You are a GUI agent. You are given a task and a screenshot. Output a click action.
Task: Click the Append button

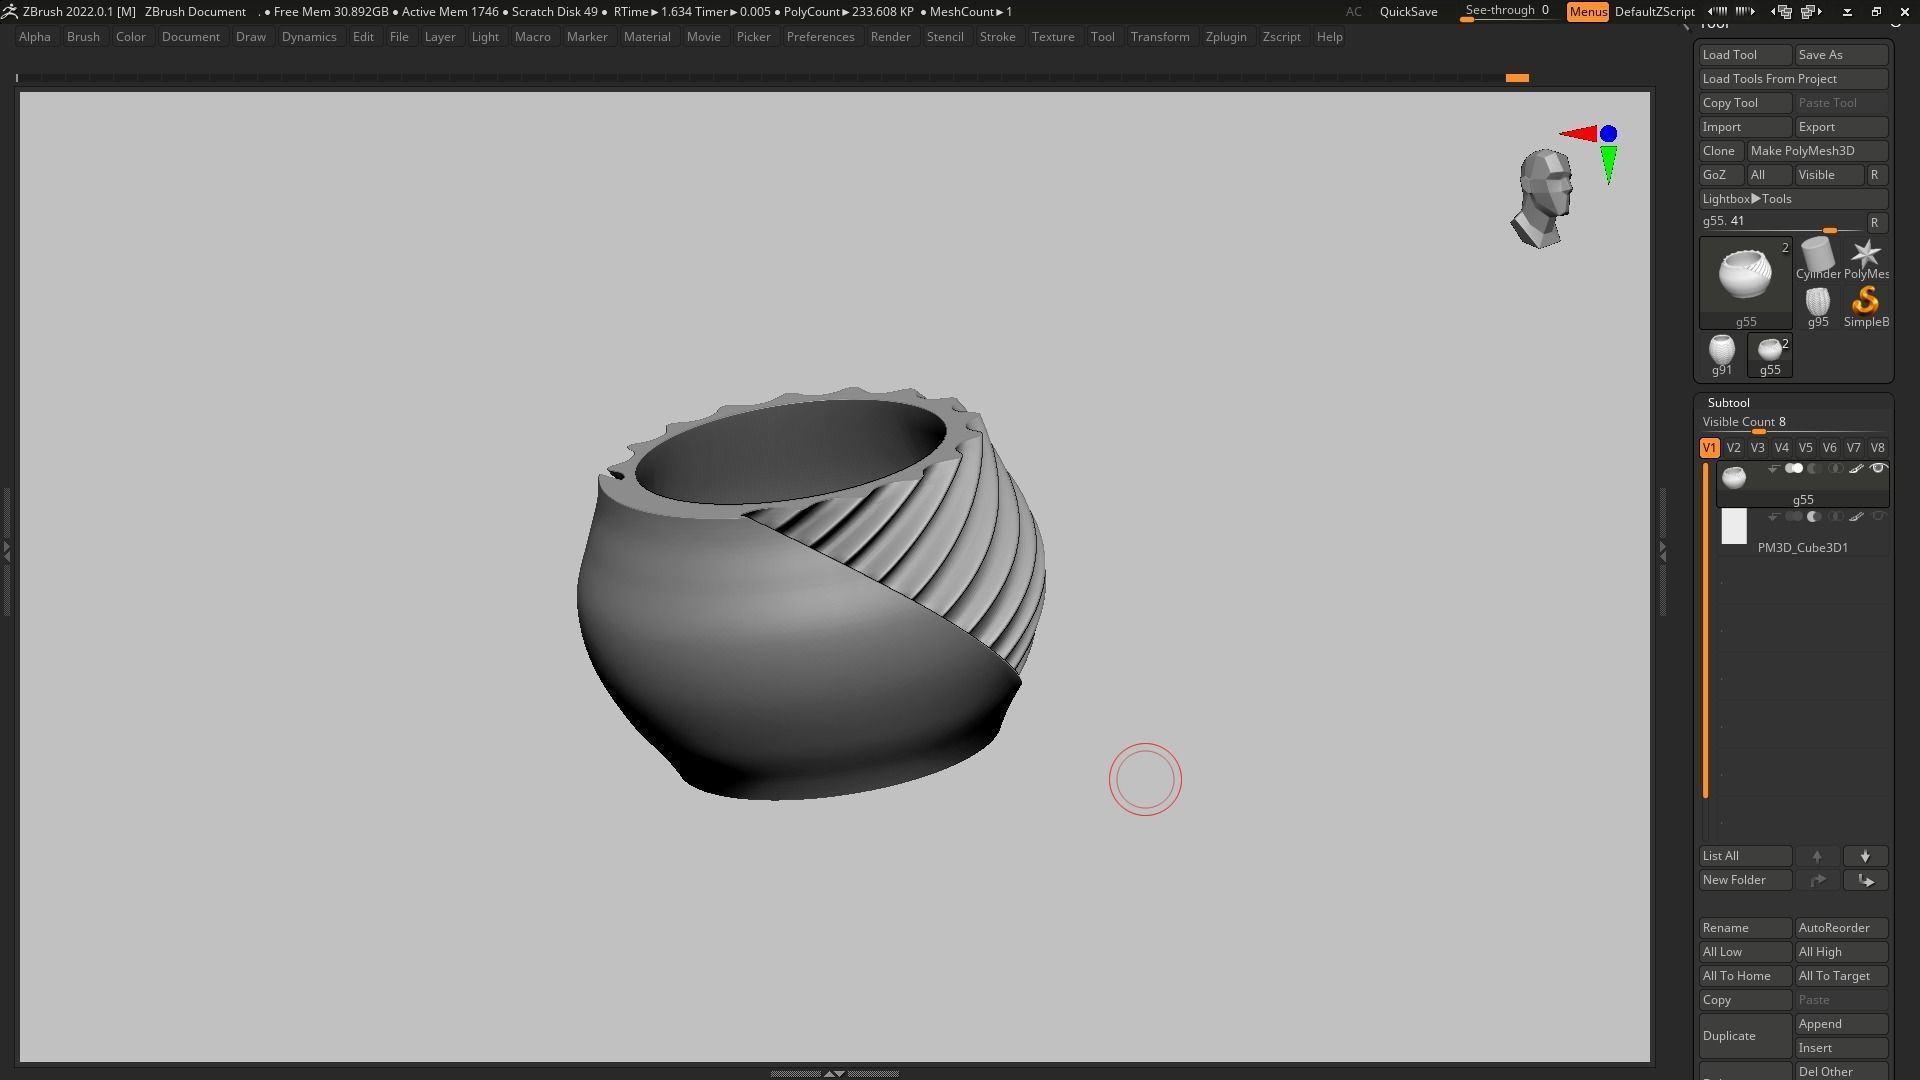coord(1841,1024)
